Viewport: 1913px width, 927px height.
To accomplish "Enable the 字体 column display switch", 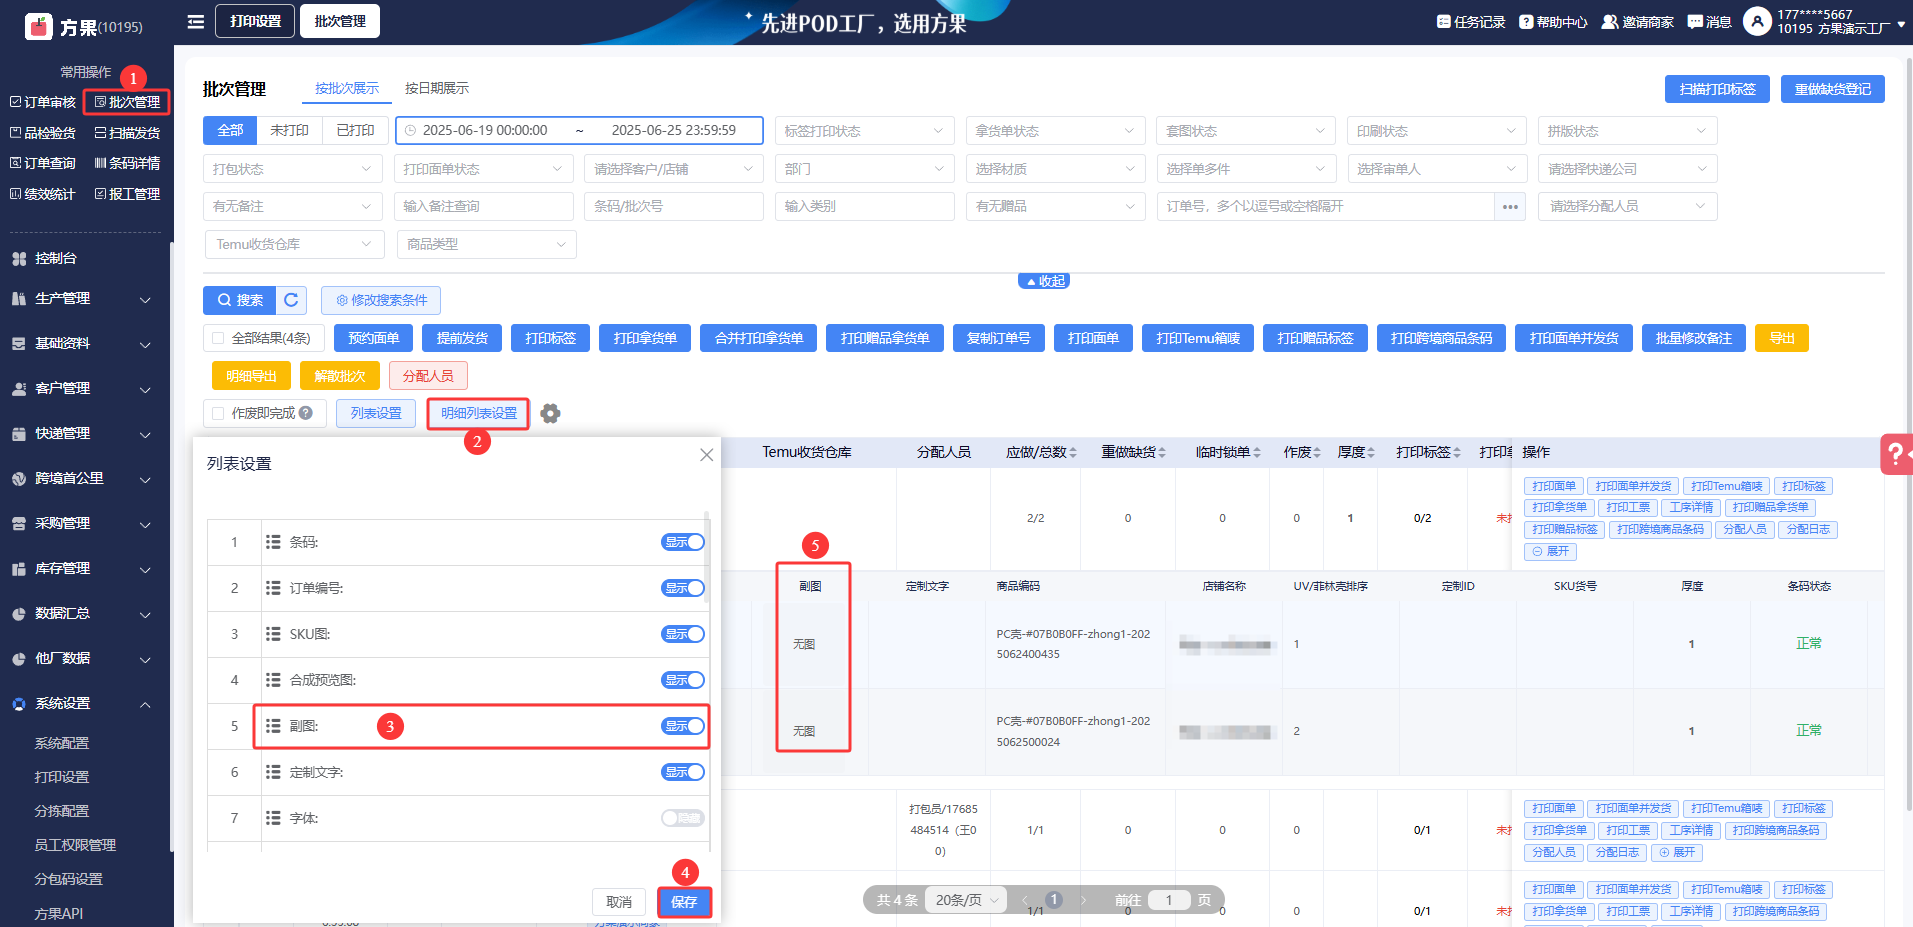I will [683, 818].
